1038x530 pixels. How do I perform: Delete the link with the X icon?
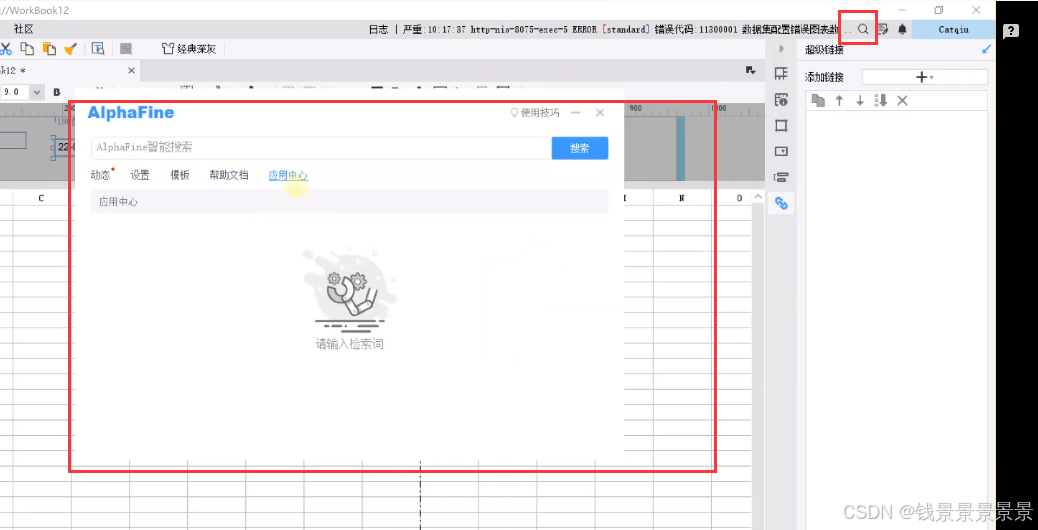(902, 101)
